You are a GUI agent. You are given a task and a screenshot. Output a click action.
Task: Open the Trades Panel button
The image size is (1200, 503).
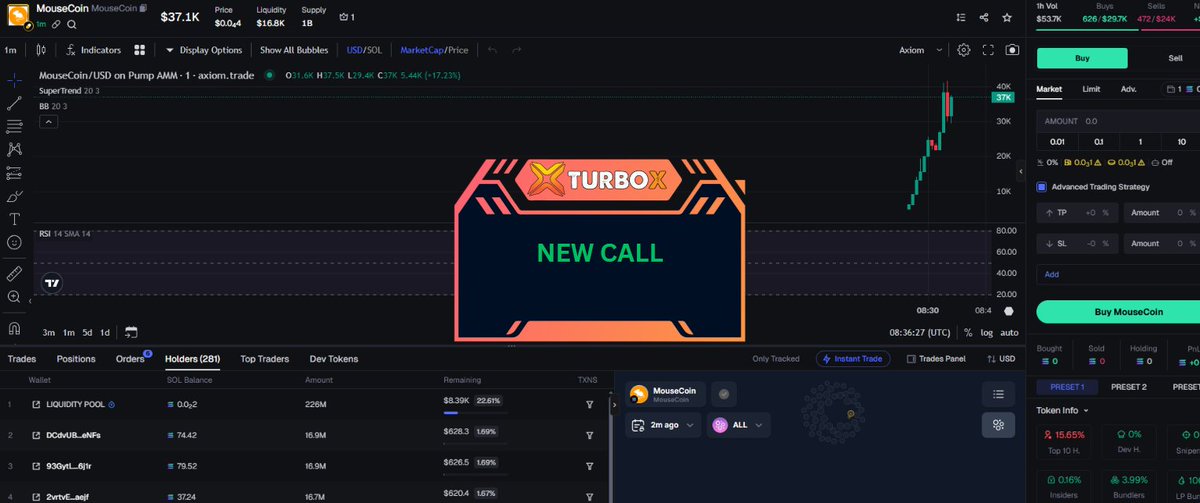tap(934, 359)
